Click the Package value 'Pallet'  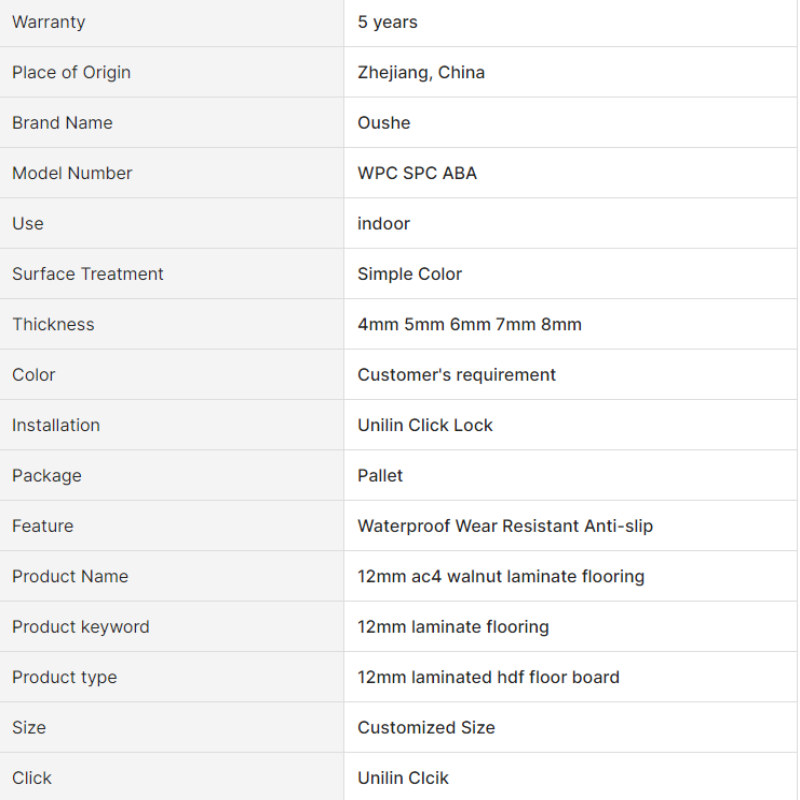click(380, 476)
